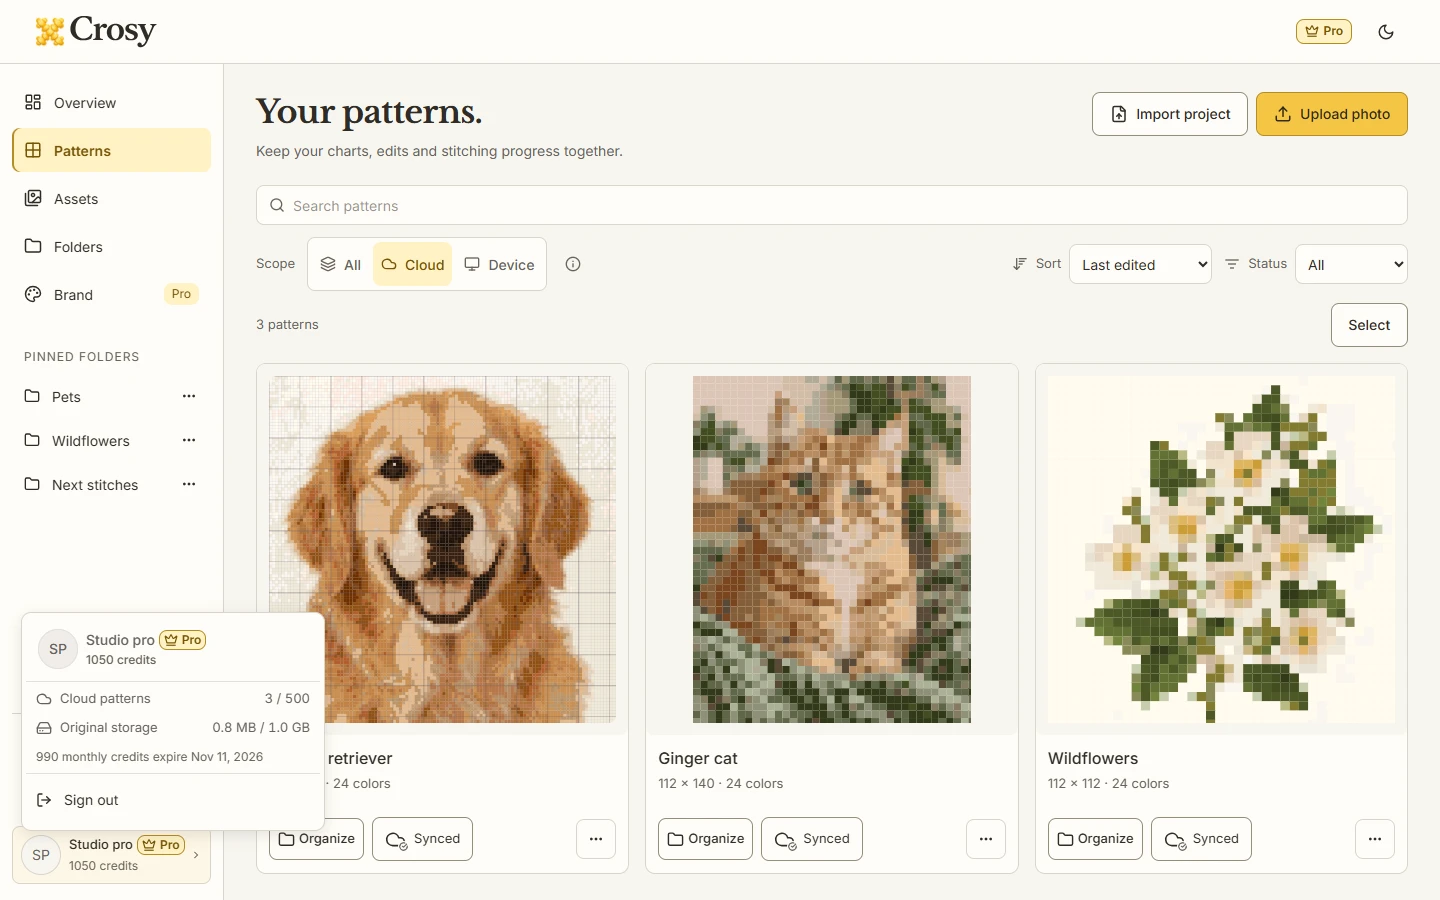Select the Cloud scope option
Screen dimensions: 1440x900
tap(413, 264)
